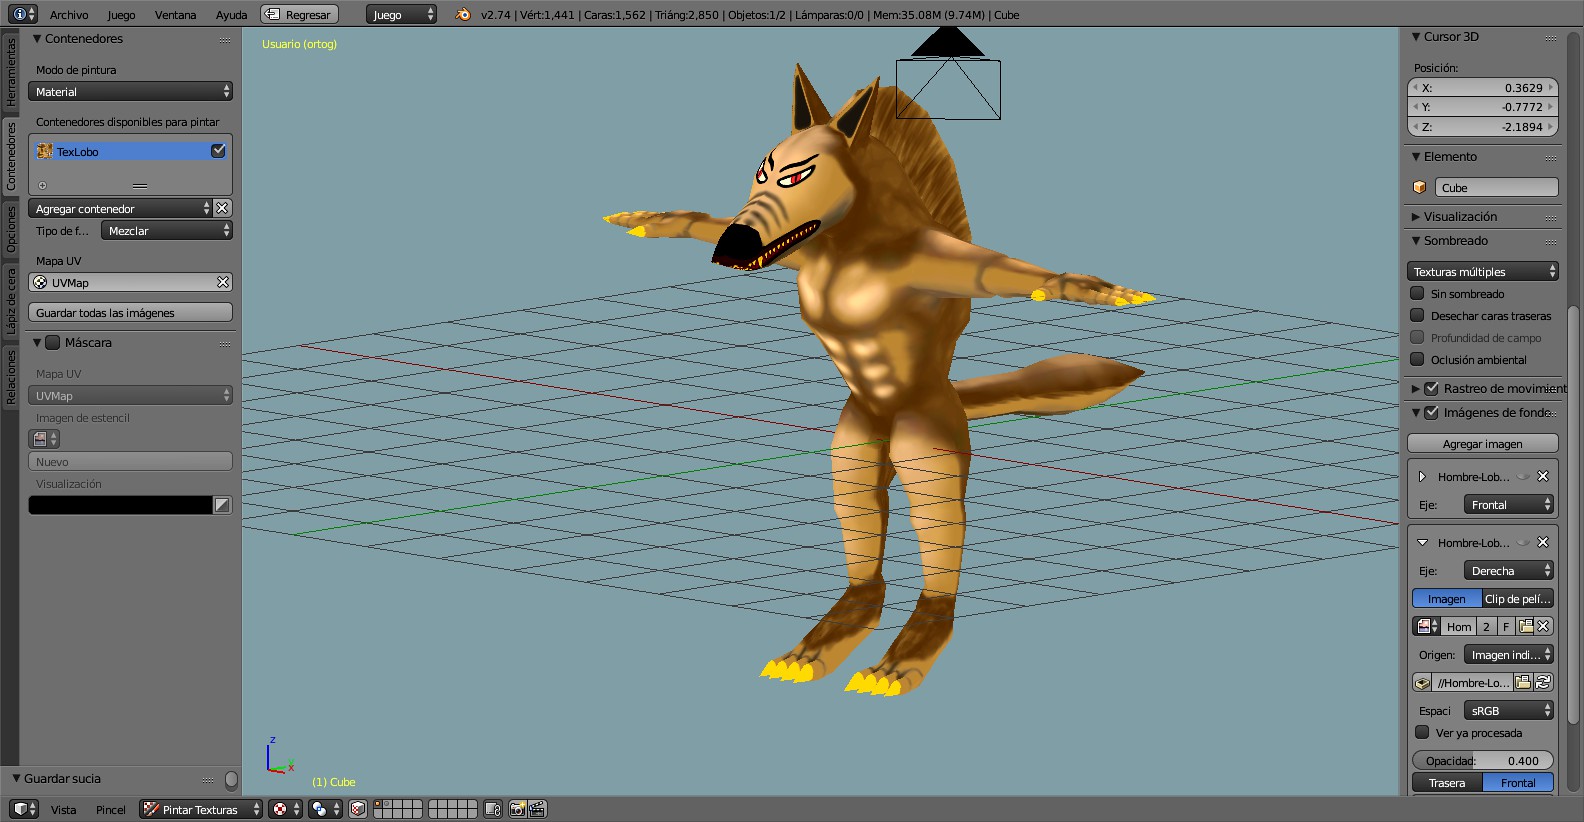Image resolution: width=1584 pixels, height=822 pixels.
Task: Click the UV map checker icon
Action: click(40, 282)
